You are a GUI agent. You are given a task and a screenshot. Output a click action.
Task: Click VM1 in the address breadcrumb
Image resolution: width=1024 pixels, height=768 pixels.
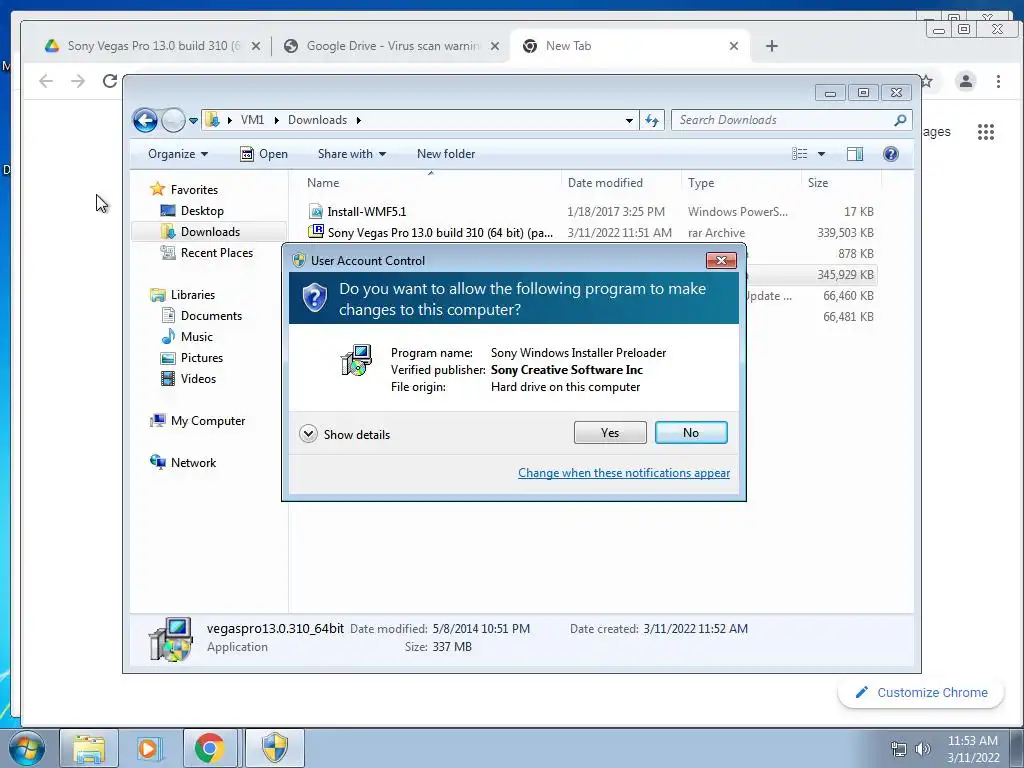[x=252, y=120]
